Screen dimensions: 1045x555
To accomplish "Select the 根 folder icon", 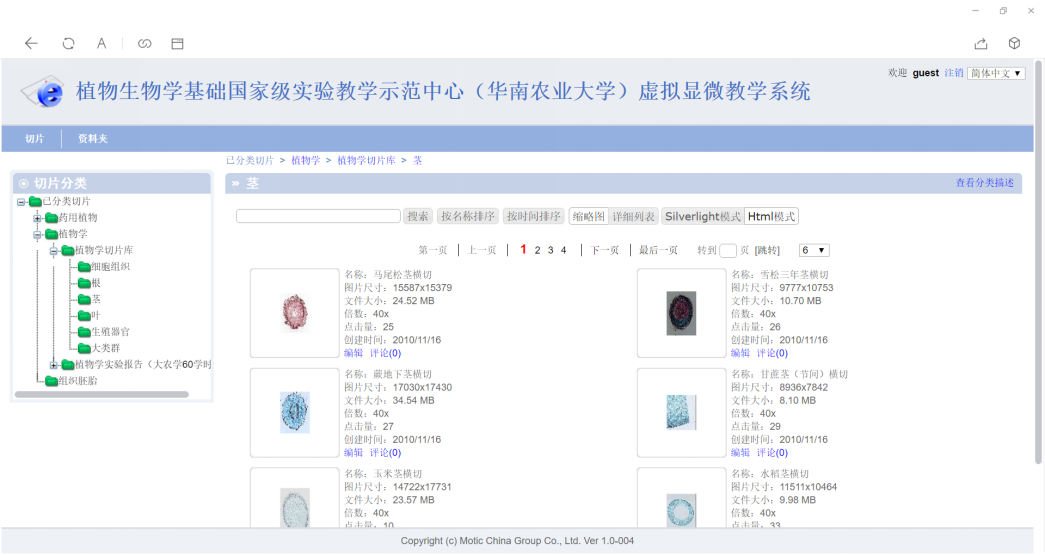I will [83, 283].
